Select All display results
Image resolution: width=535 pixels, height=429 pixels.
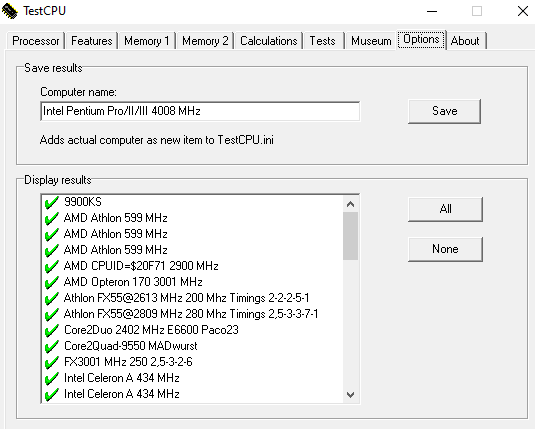[445, 209]
